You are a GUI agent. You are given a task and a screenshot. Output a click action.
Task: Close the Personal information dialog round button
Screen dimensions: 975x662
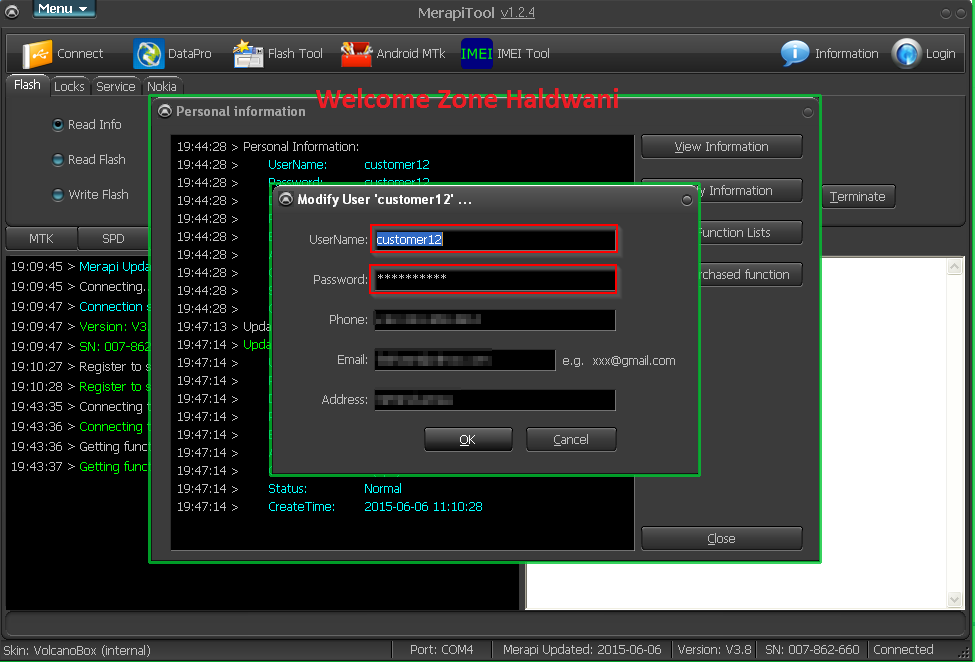808,112
